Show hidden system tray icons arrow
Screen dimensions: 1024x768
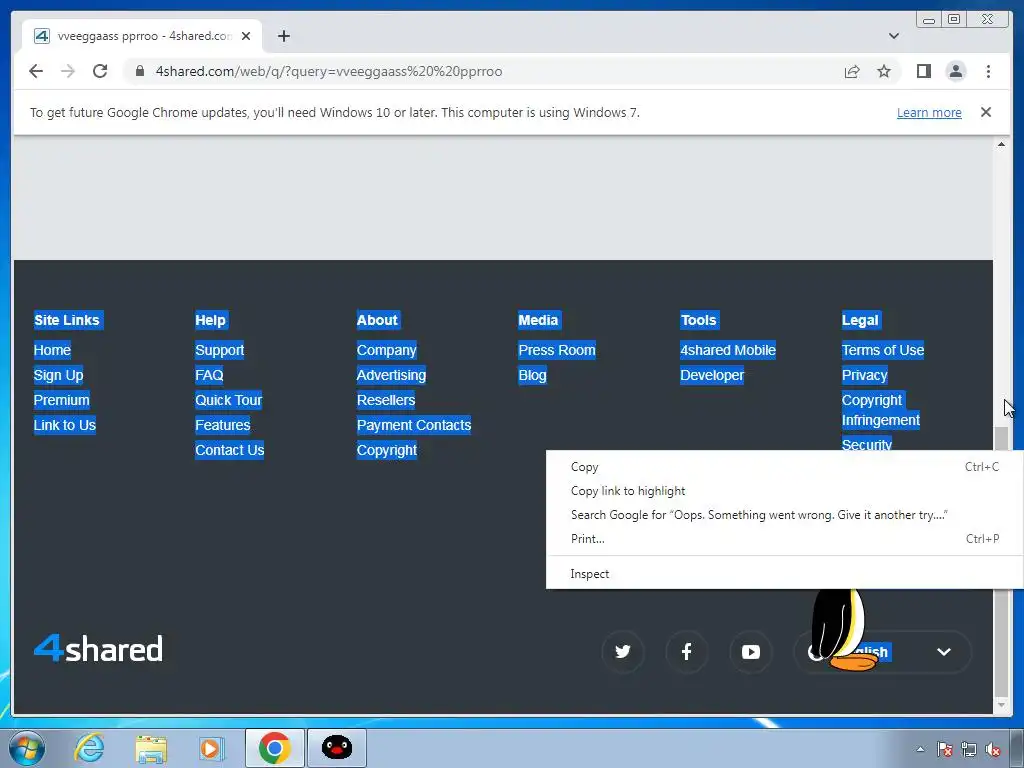[920, 749]
